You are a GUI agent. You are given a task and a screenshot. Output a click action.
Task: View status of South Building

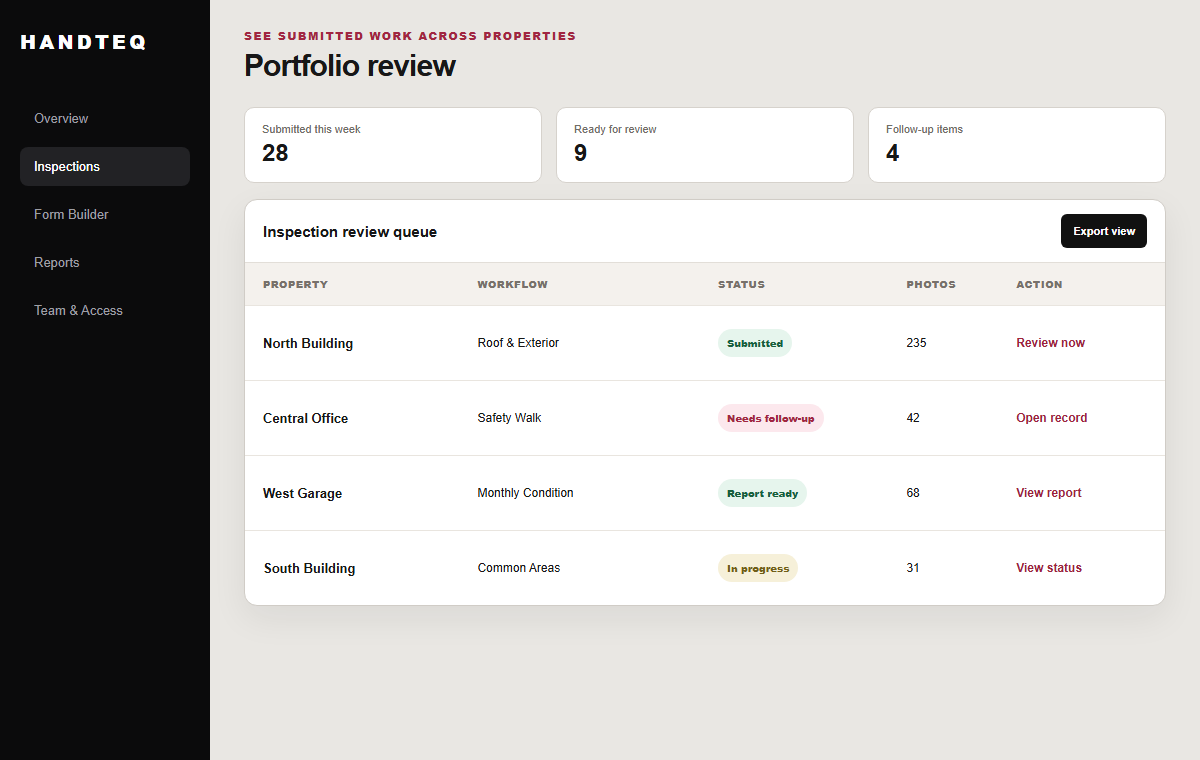pyautogui.click(x=1049, y=568)
